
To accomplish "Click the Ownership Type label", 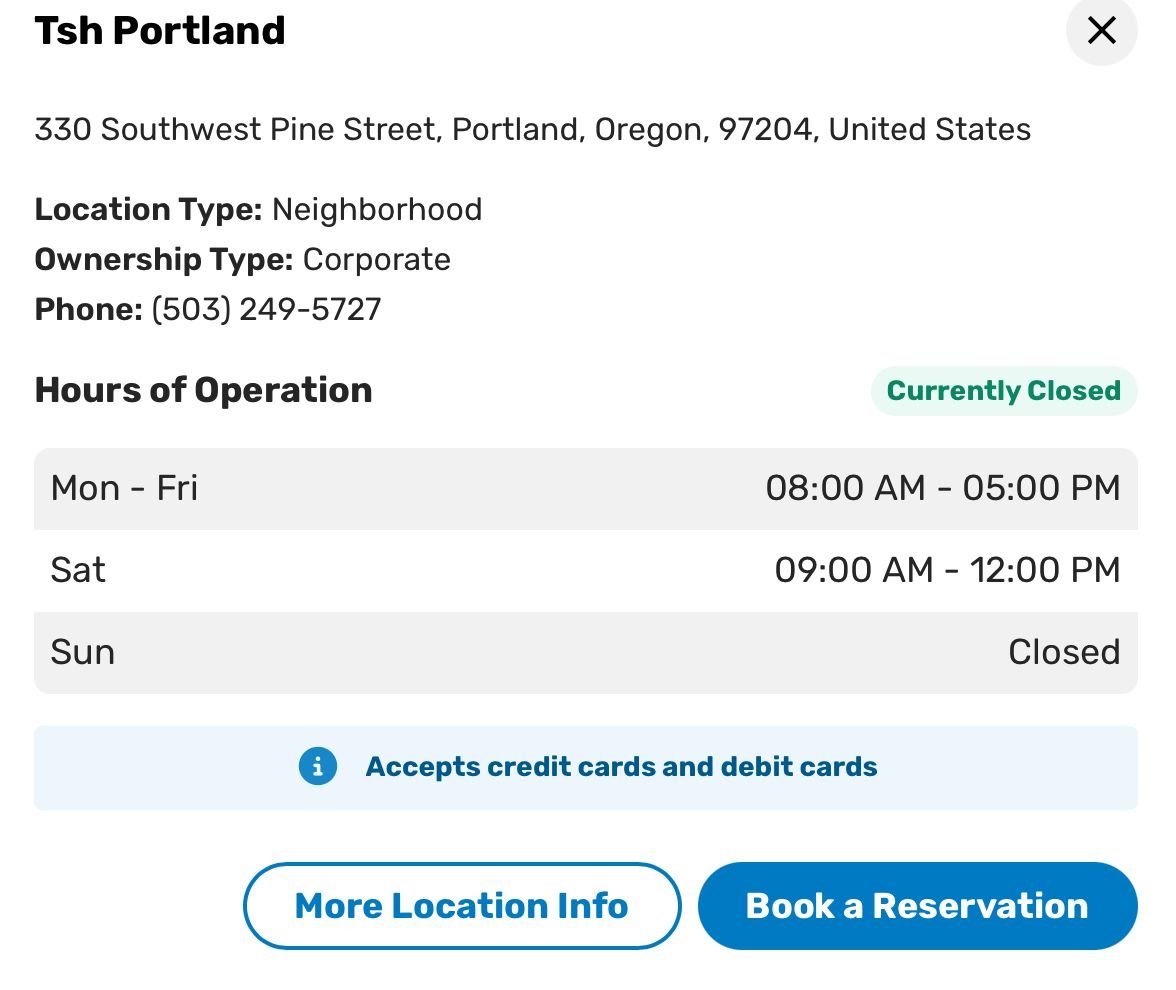I will point(163,259).
